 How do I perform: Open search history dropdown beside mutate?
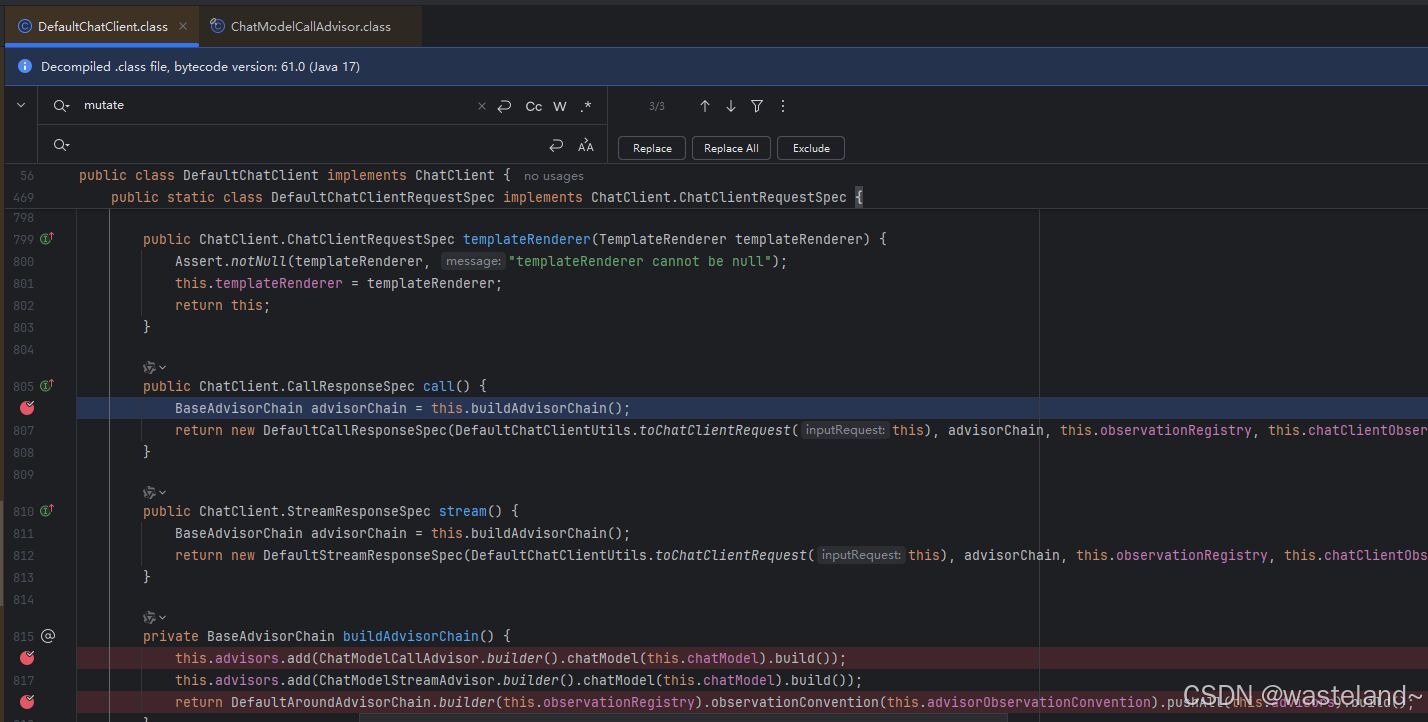[62, 105]
